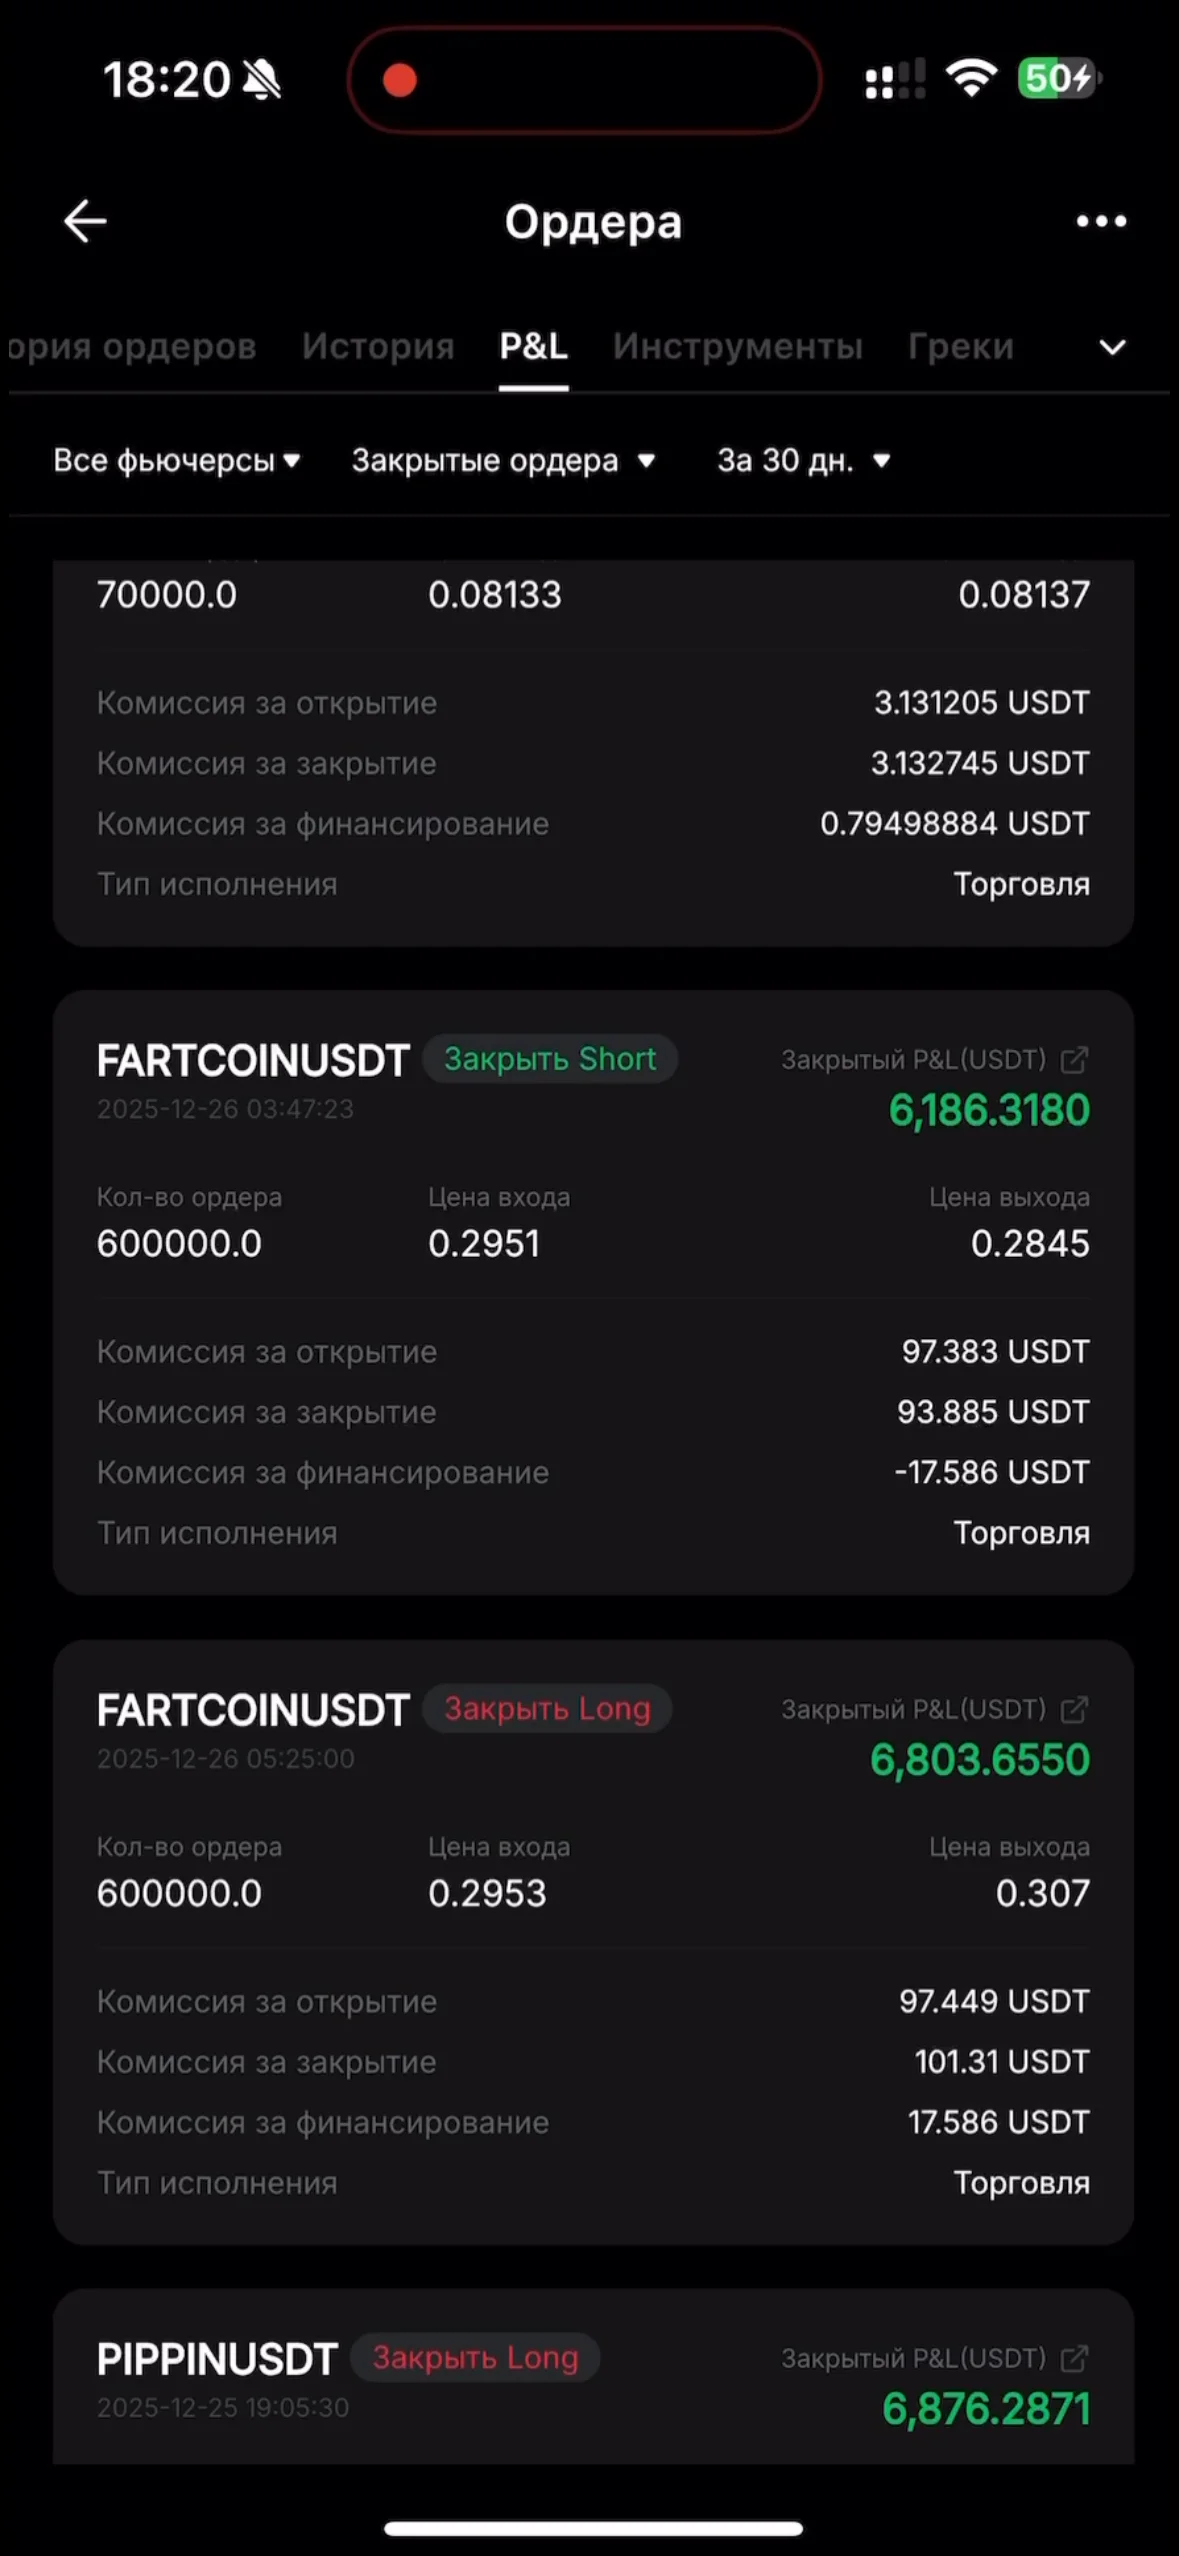Screen dimensions: 1179x2556
Task: Tap the 'Закрыть Long' PIPPINUSDT badge
Action: pyautogui.click(x=475, y=2358)
